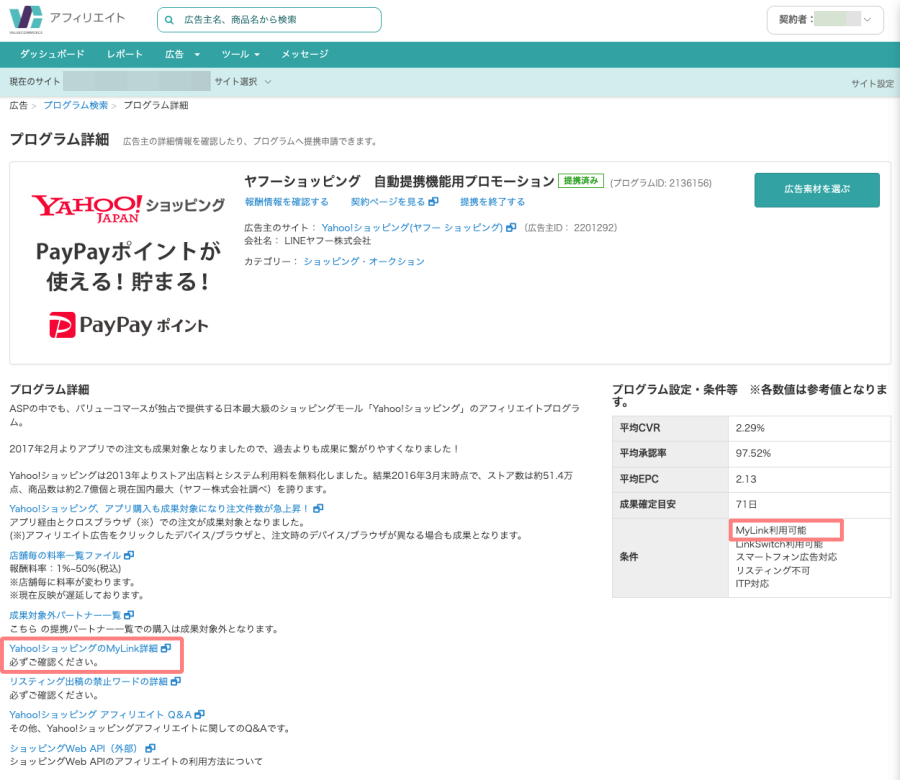This screenshot has width=900, height=780.
Task: Open サイト設定 link
Action: coord(872,84)
